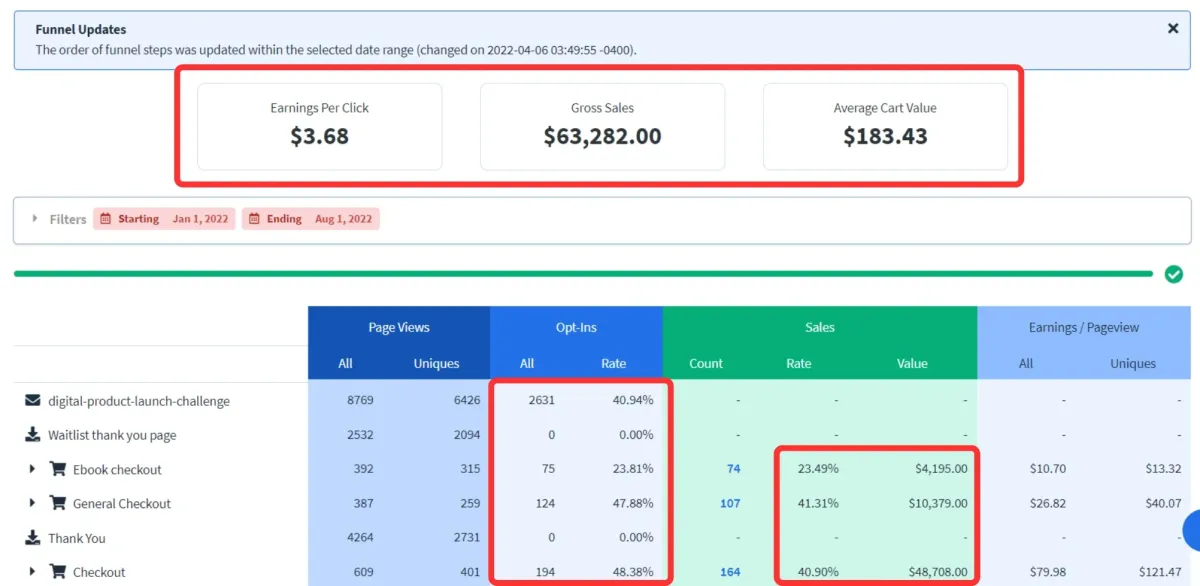Click the Uniques header under Page Views
The height and width of the screenshot is (586, 1200).
[x=436, y=363]
